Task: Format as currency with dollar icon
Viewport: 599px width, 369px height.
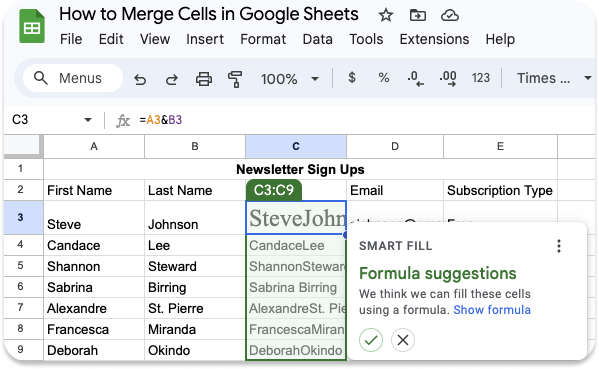Action: point(352,78)
